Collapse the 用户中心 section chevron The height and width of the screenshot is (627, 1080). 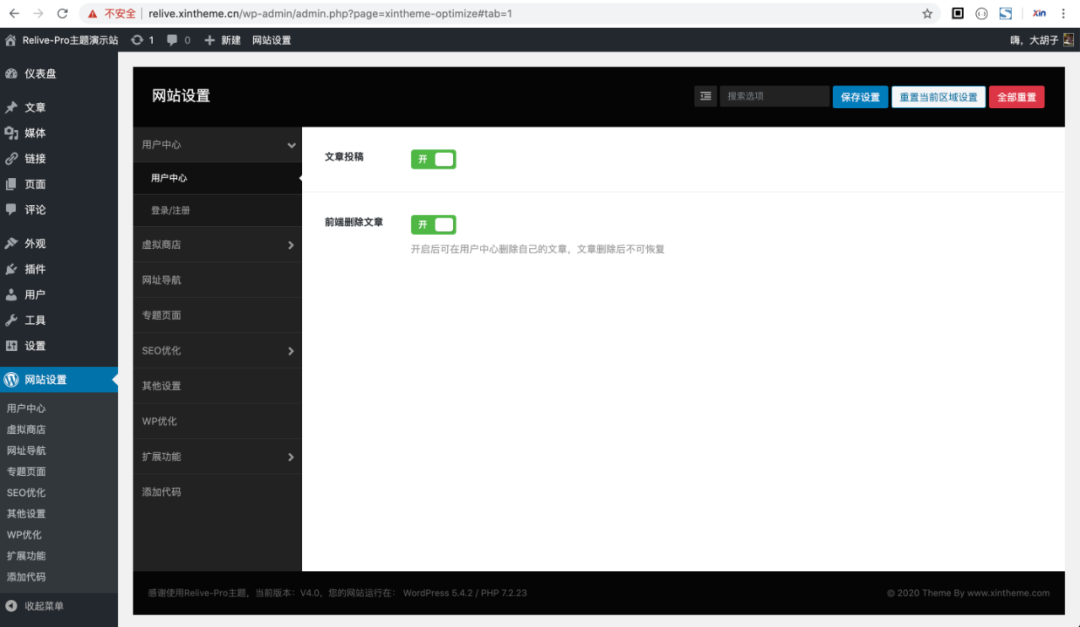click(x=290, y=144)
